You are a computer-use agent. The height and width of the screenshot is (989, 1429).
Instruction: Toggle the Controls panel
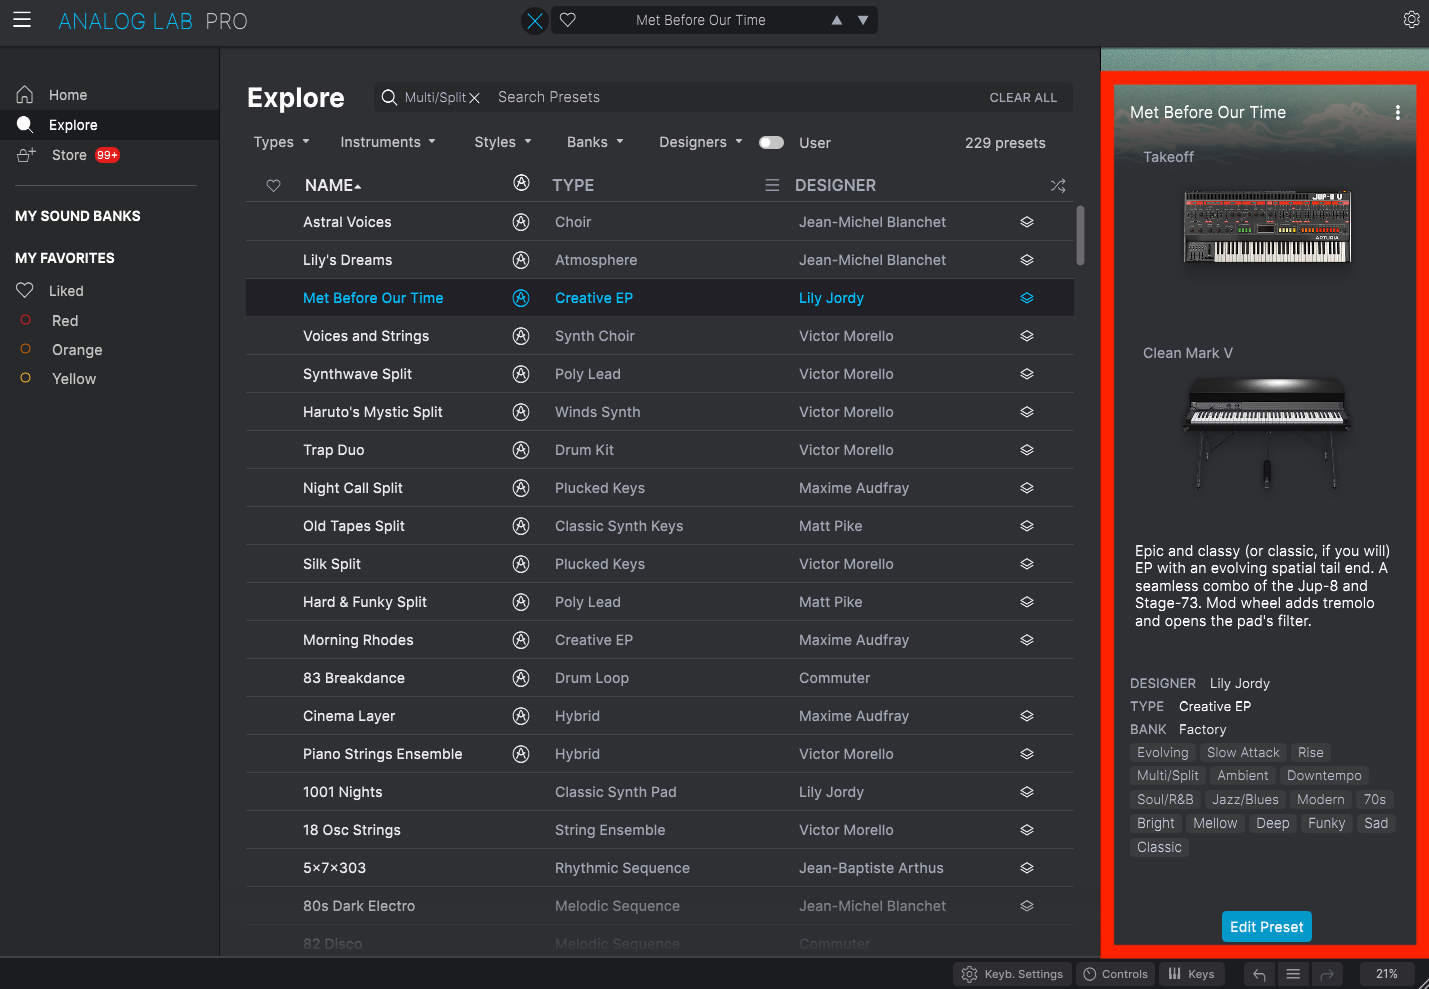(x=1115, y=974)
